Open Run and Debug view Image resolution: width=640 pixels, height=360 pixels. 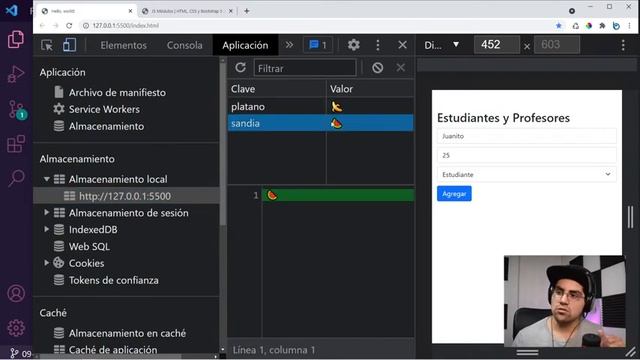tap(16, 74)
